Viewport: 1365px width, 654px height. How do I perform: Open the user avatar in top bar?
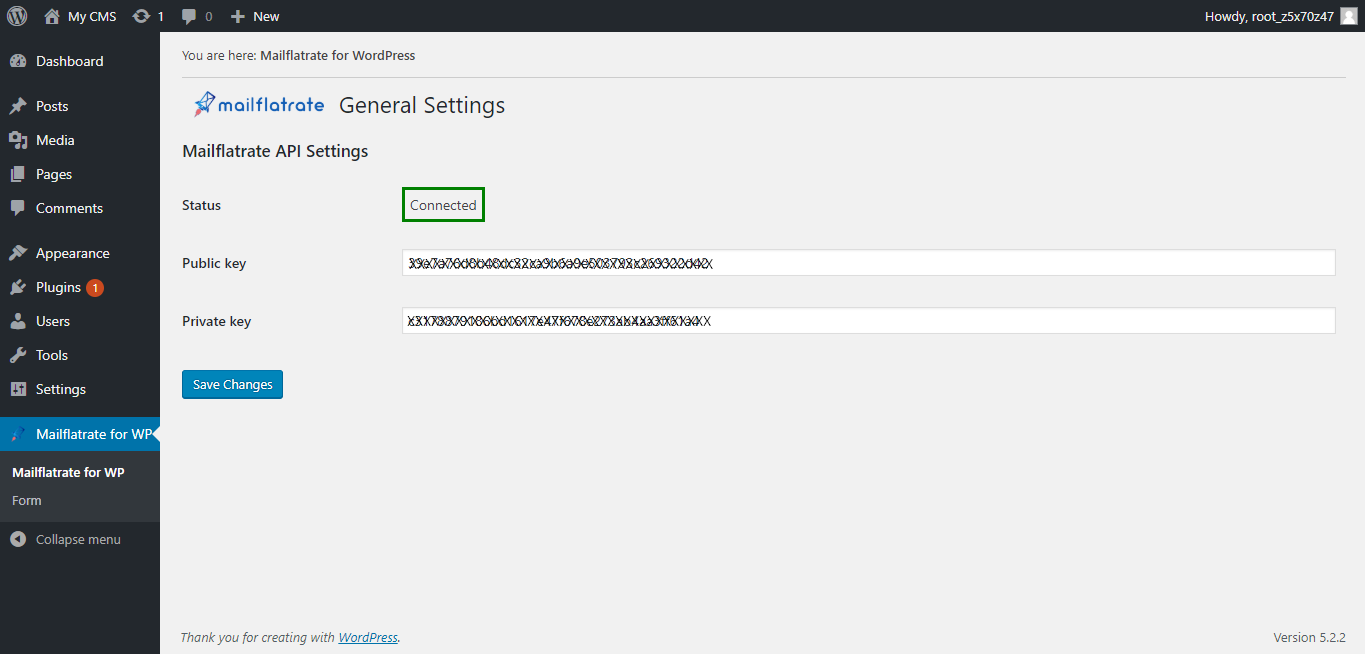(x=1349, y=16)
